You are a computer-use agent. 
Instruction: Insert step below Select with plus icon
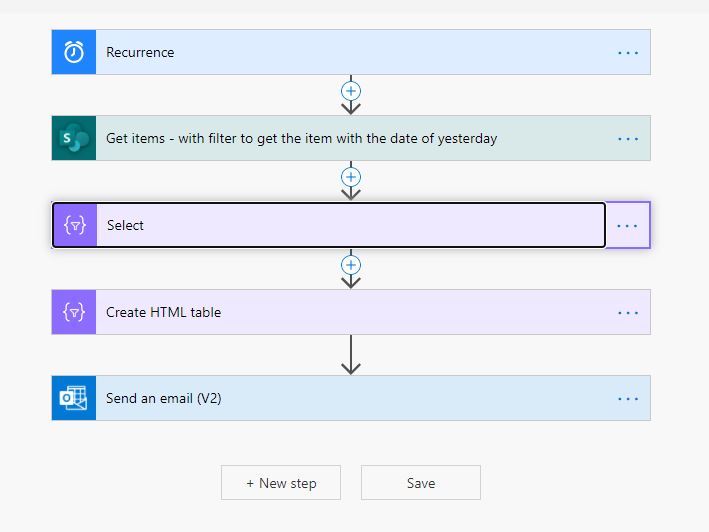(351, 265)
